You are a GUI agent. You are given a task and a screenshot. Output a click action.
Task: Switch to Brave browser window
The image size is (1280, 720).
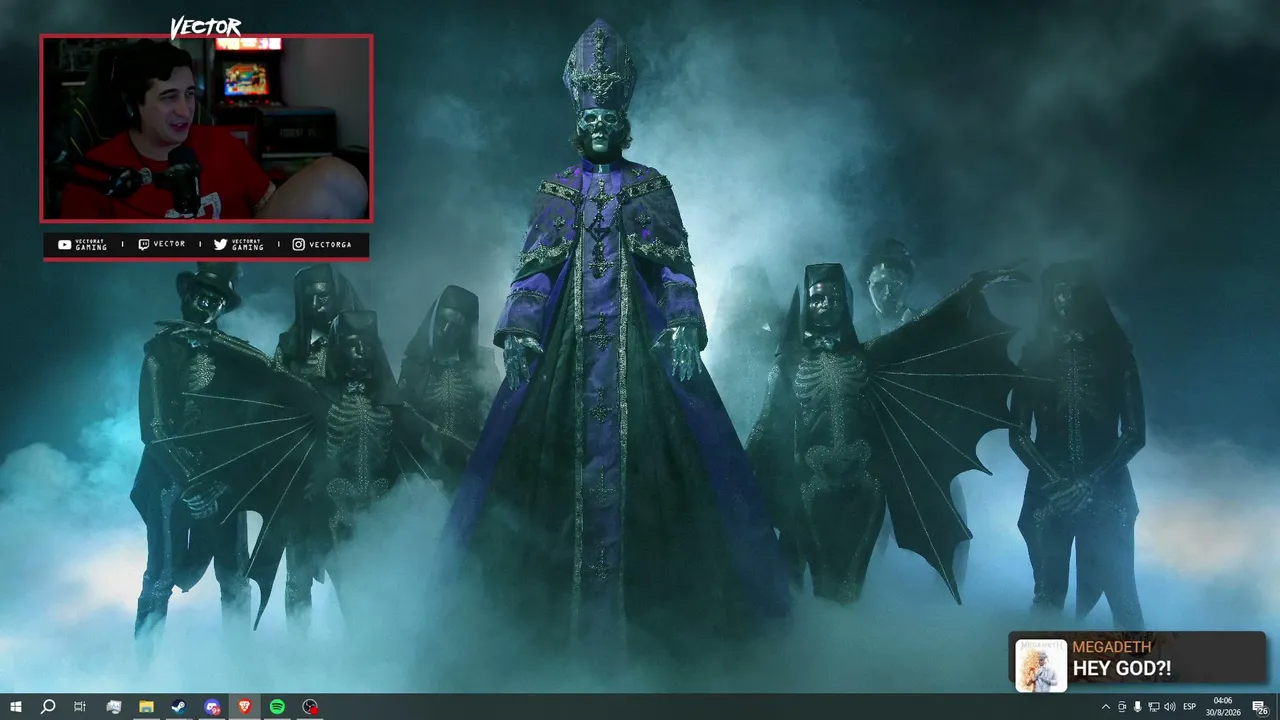[x=245, y=707]
